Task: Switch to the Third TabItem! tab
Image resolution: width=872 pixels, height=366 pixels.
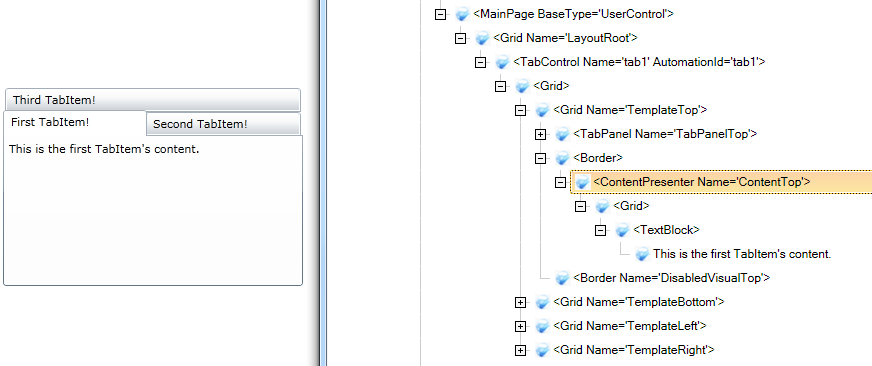Action: (x=153, y=100)
